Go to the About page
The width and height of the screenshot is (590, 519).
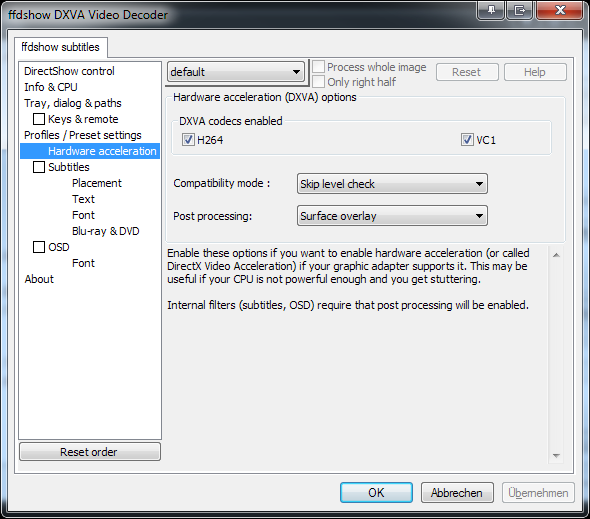(x=39, y=279)
